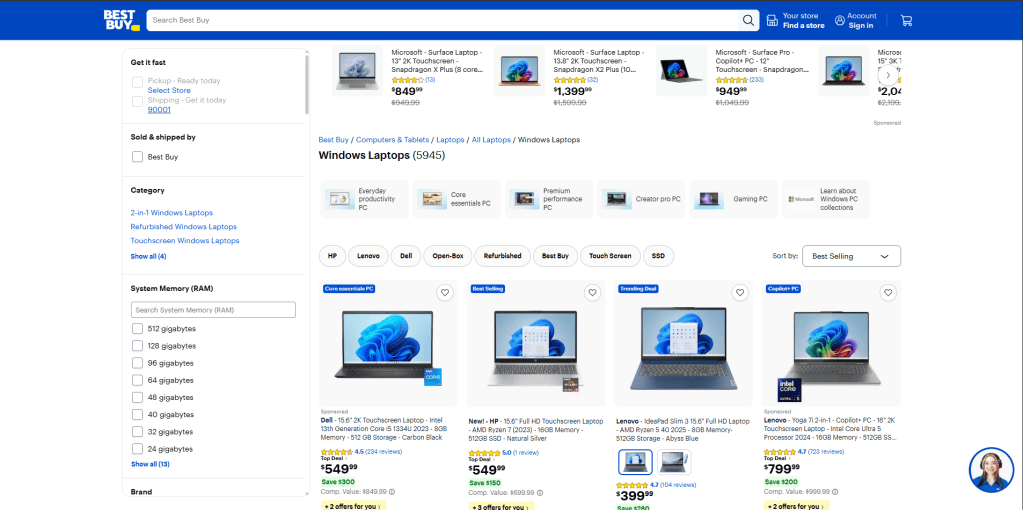Check 48 gigabytes RAM filter
1023x510 pixels.
click(x=137, y=397)
